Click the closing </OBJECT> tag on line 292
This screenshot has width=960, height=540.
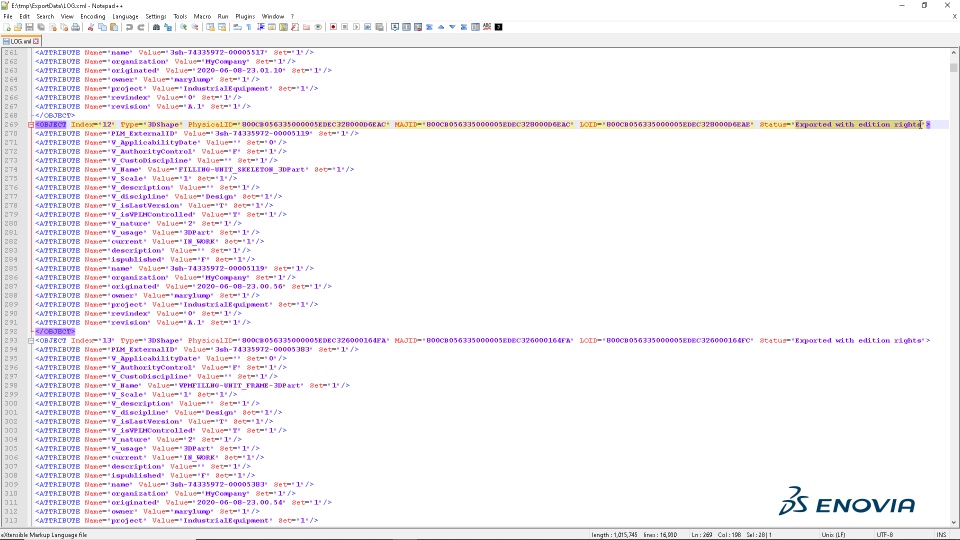click(x=55, y=331)
